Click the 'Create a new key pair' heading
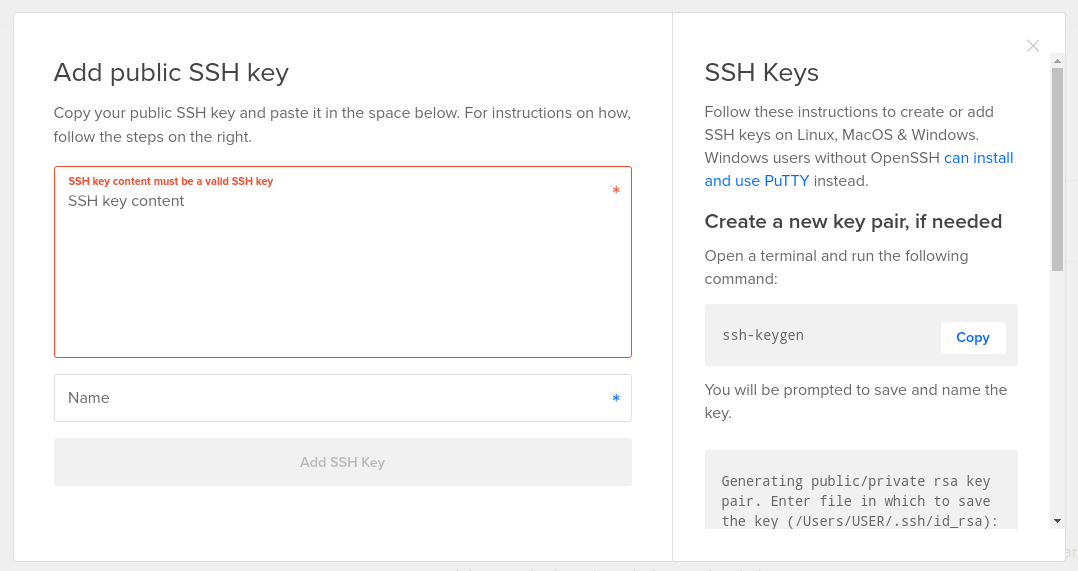Image resolution: width=1078 pixels, height=571 pixels. click(x=853, y=221)
